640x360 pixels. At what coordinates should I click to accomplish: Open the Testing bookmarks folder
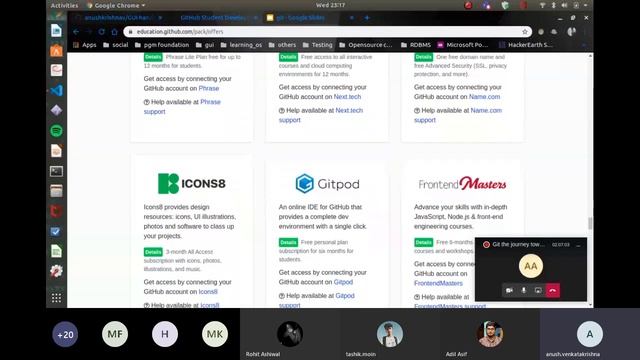[318, 45]
